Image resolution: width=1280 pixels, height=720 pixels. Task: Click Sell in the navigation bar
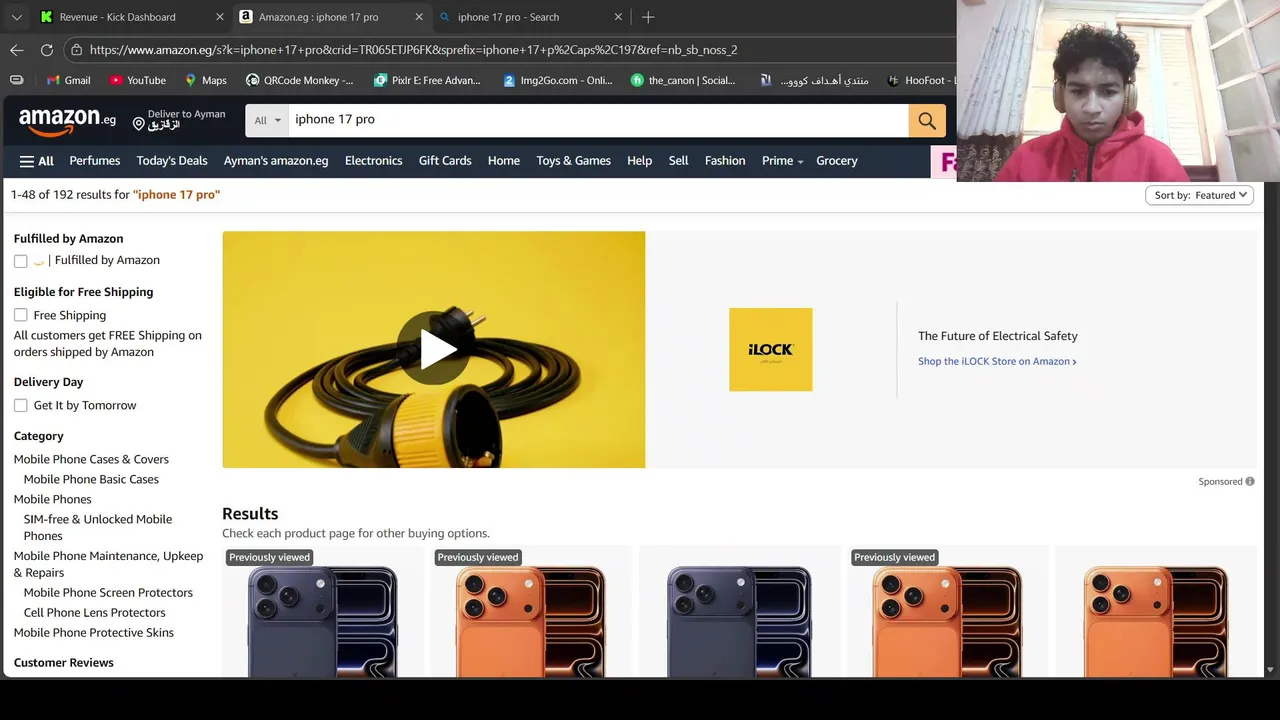click(679, 161)
